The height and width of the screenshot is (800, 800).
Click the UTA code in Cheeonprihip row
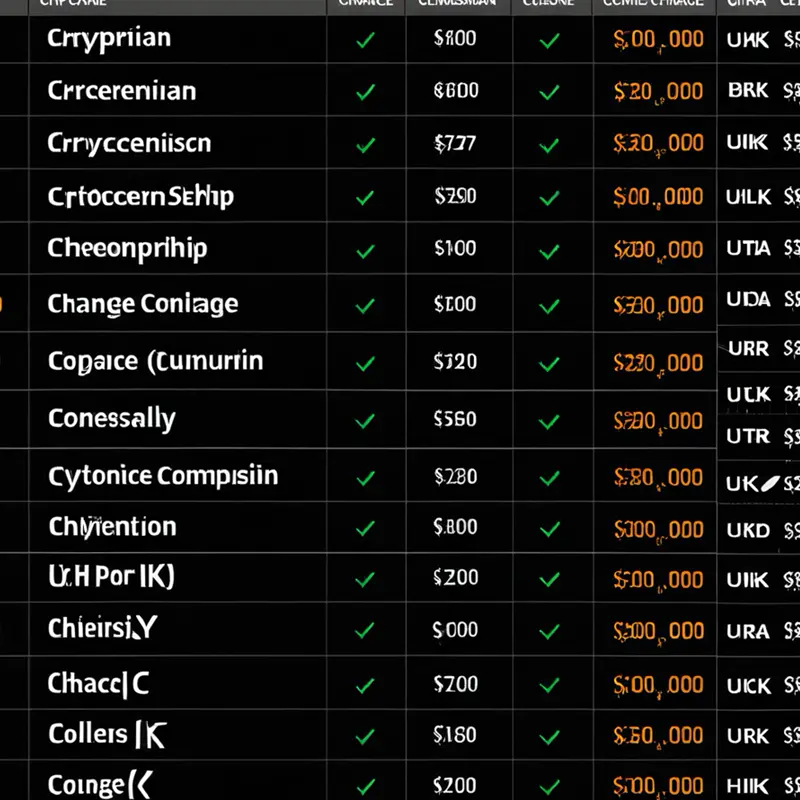(748, 248)
